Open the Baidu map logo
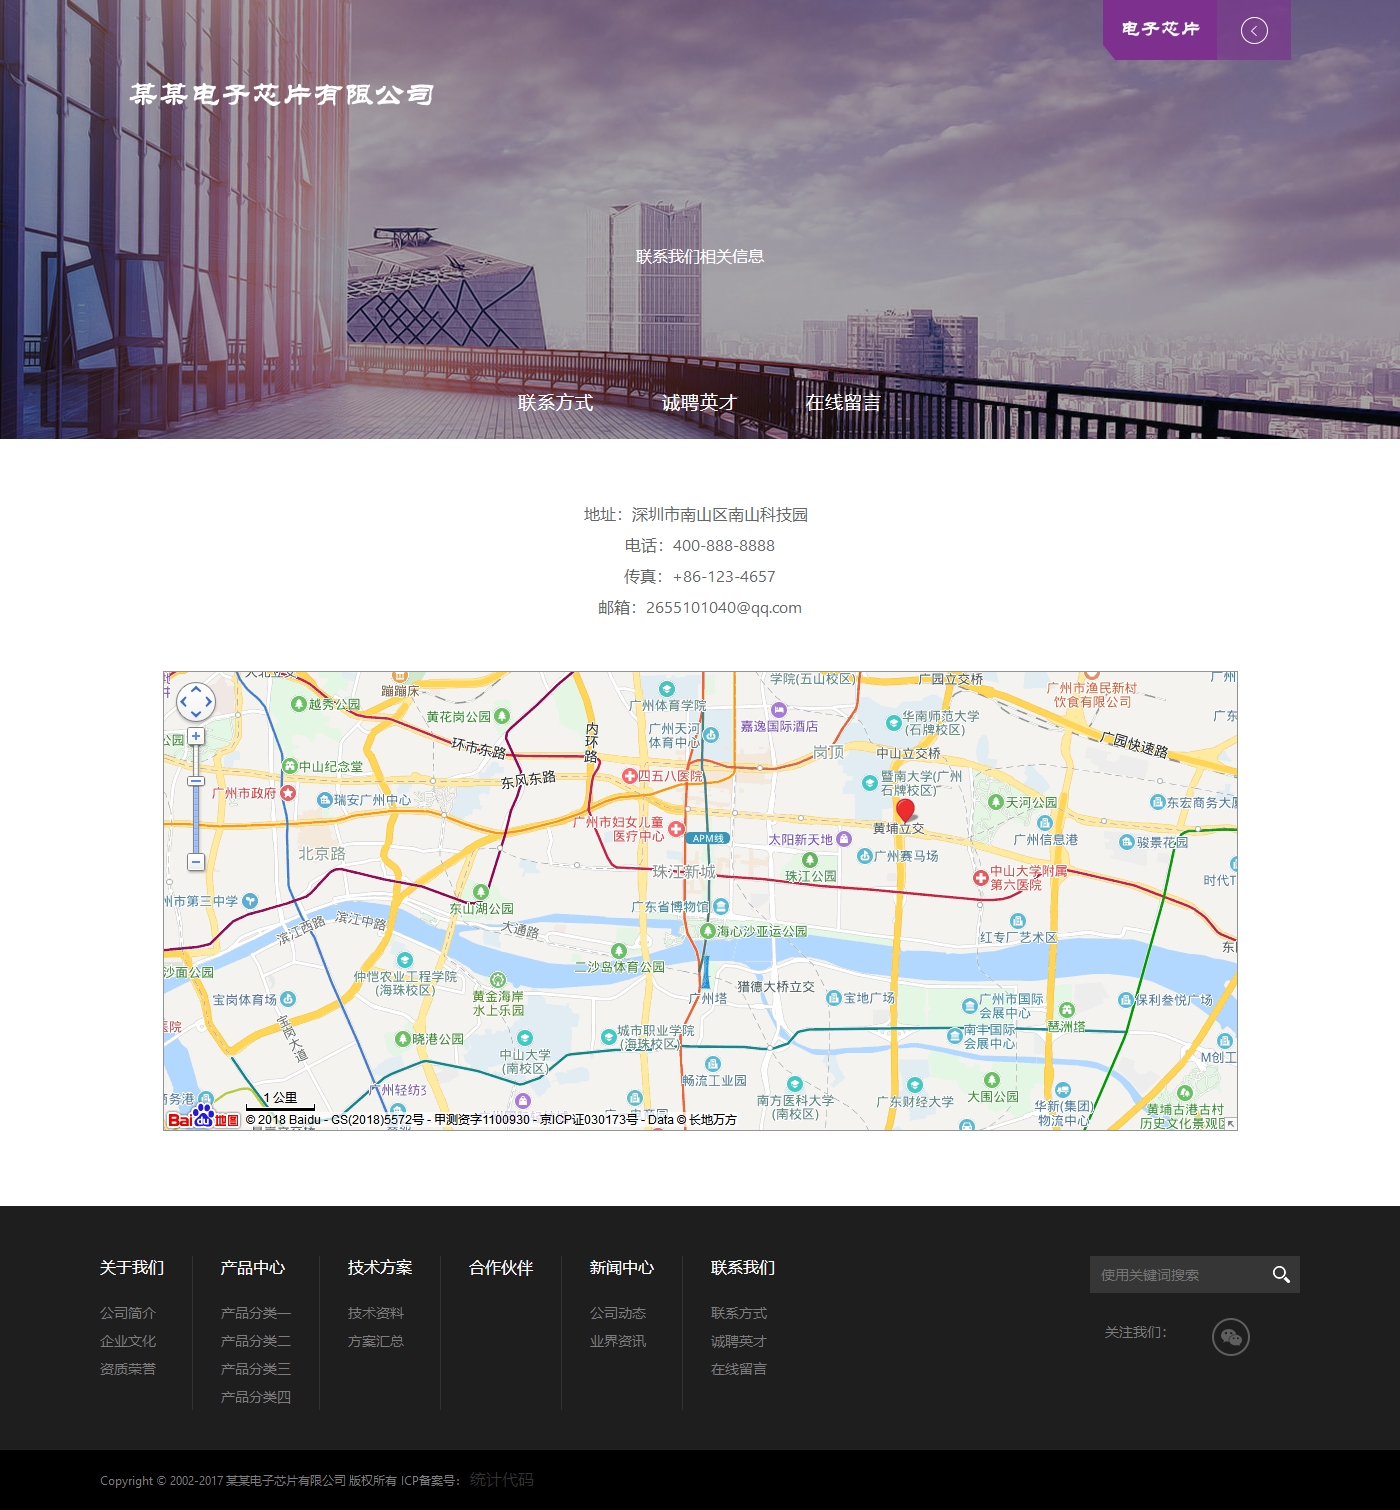This screenshot has height=1510, width=1400. [203, 1118]
